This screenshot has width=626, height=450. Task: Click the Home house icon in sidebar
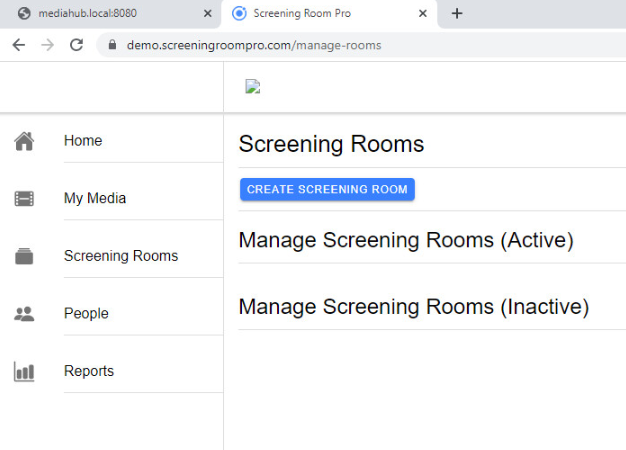[x=24, y=141]
